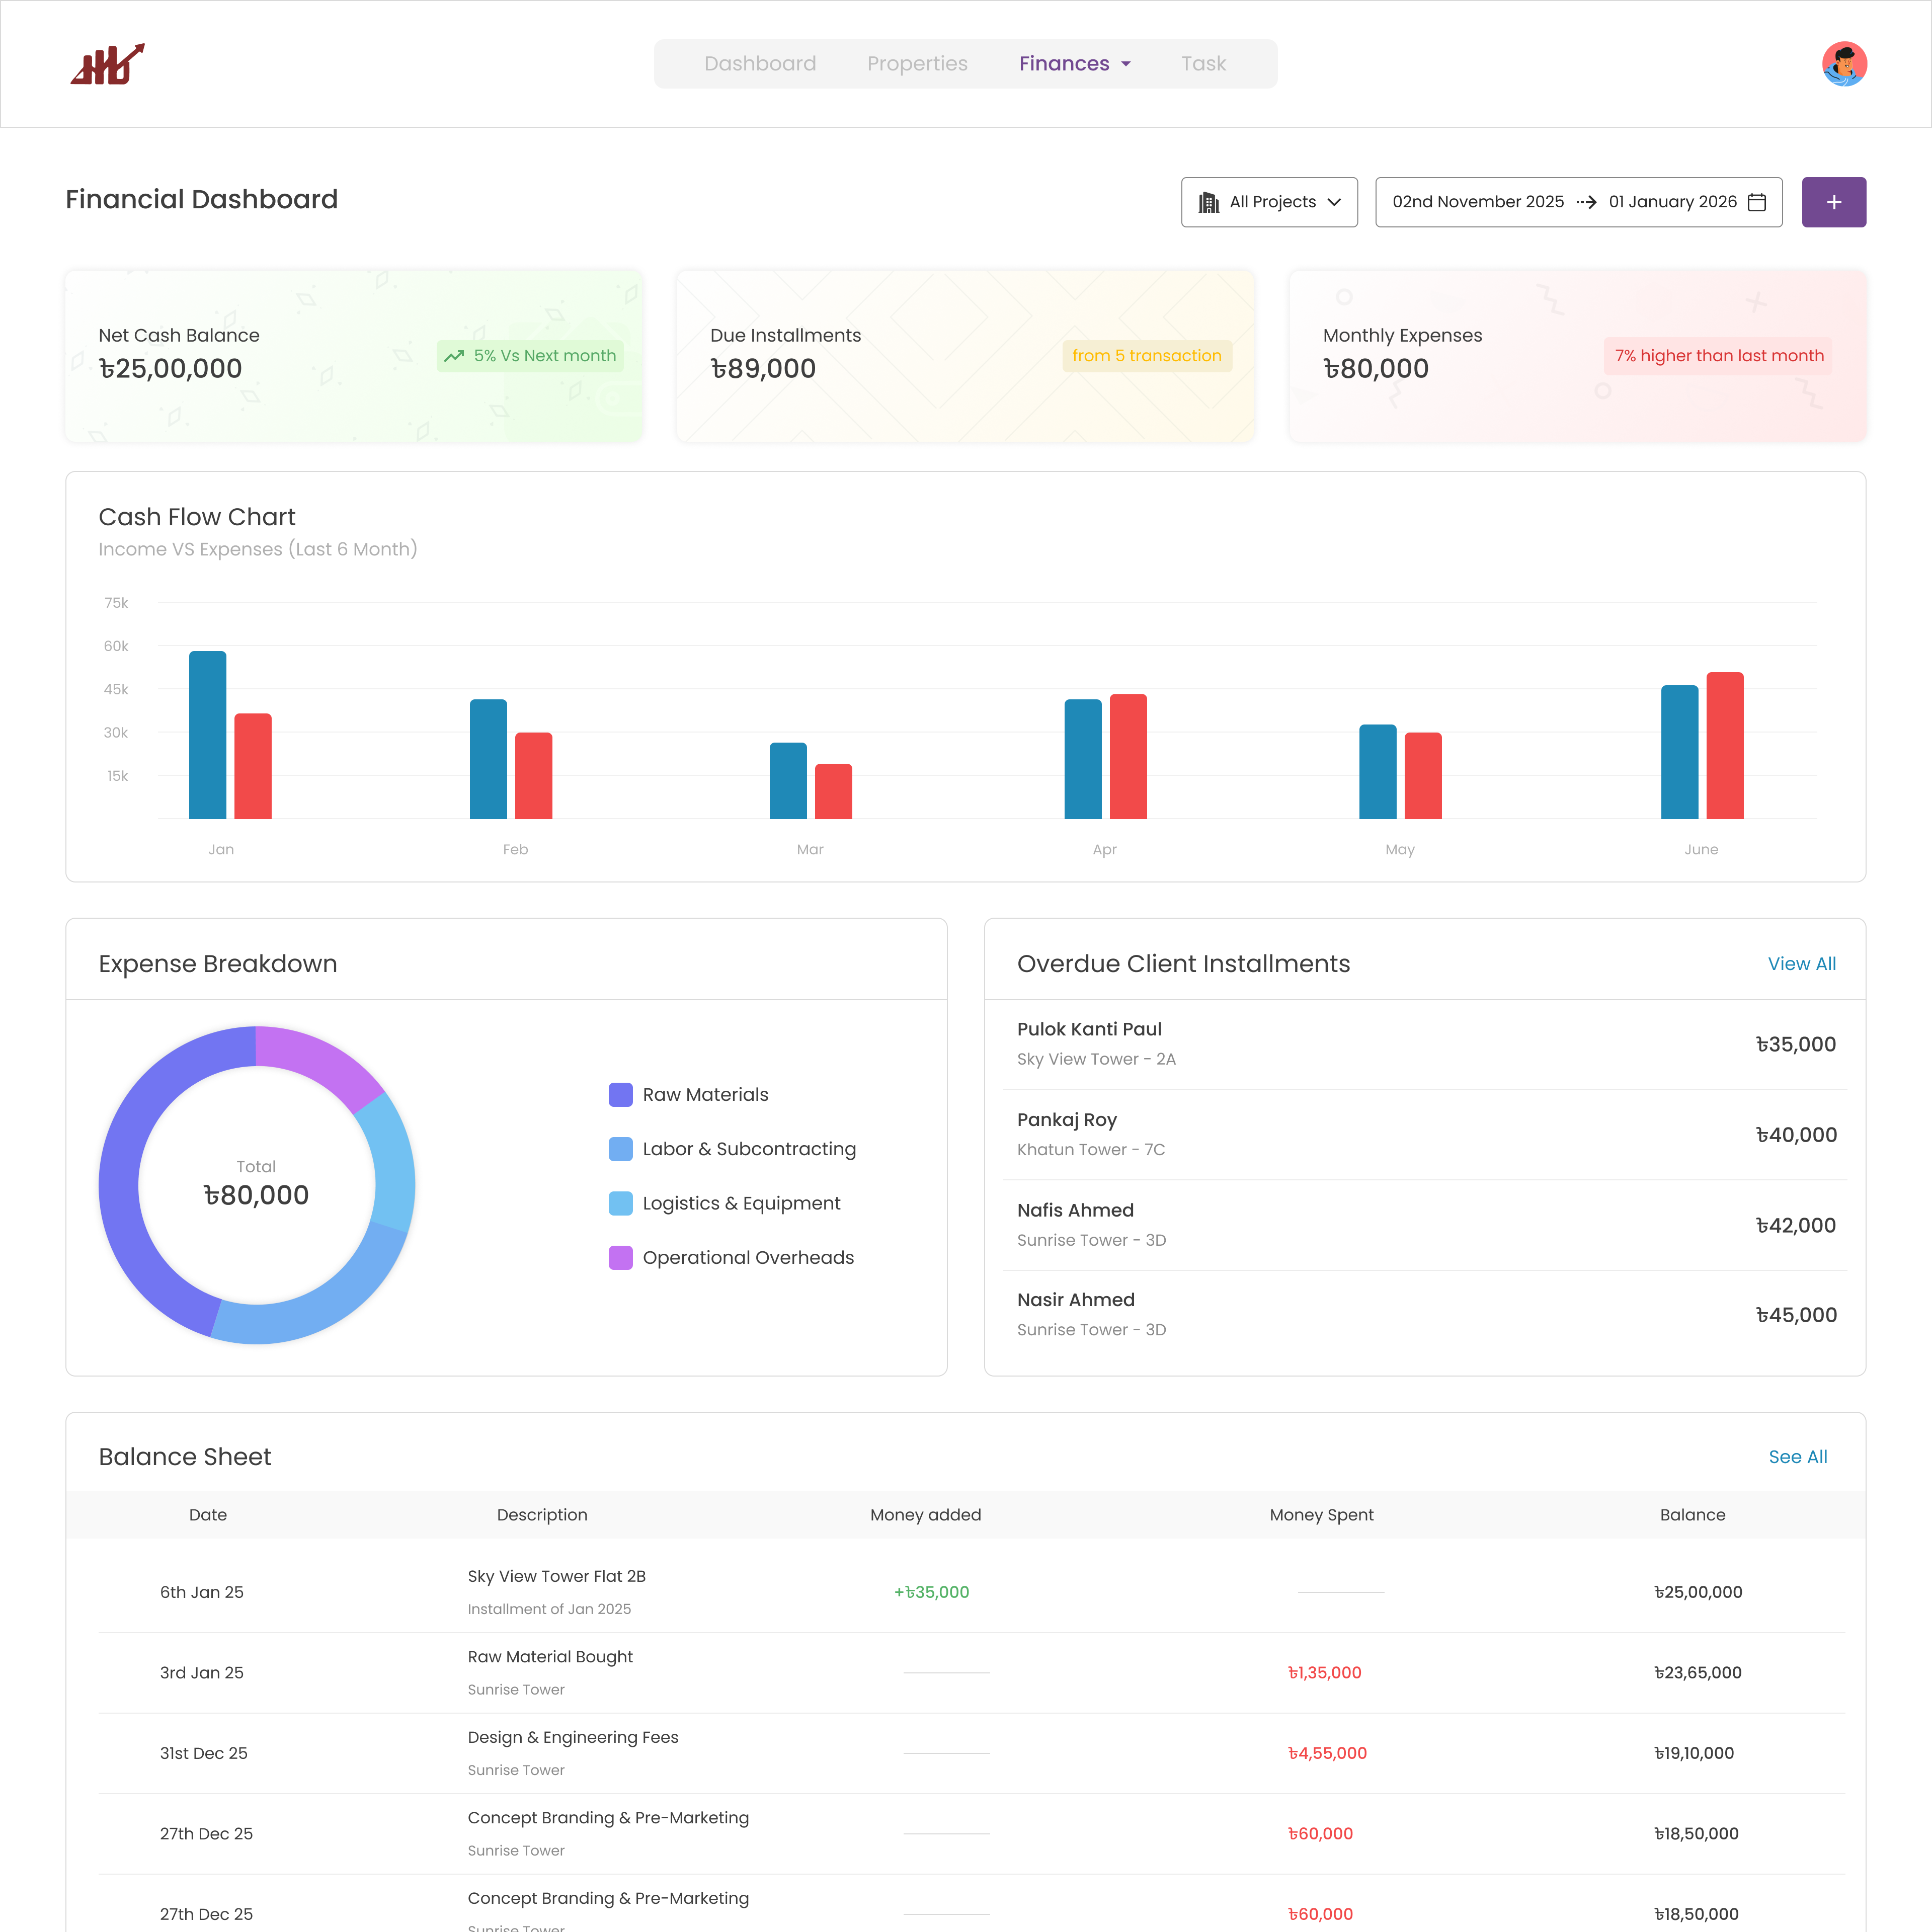1932x1932 pixels.
Task: Expand the Finances menu arrow
Action: tap(1126, 64)
